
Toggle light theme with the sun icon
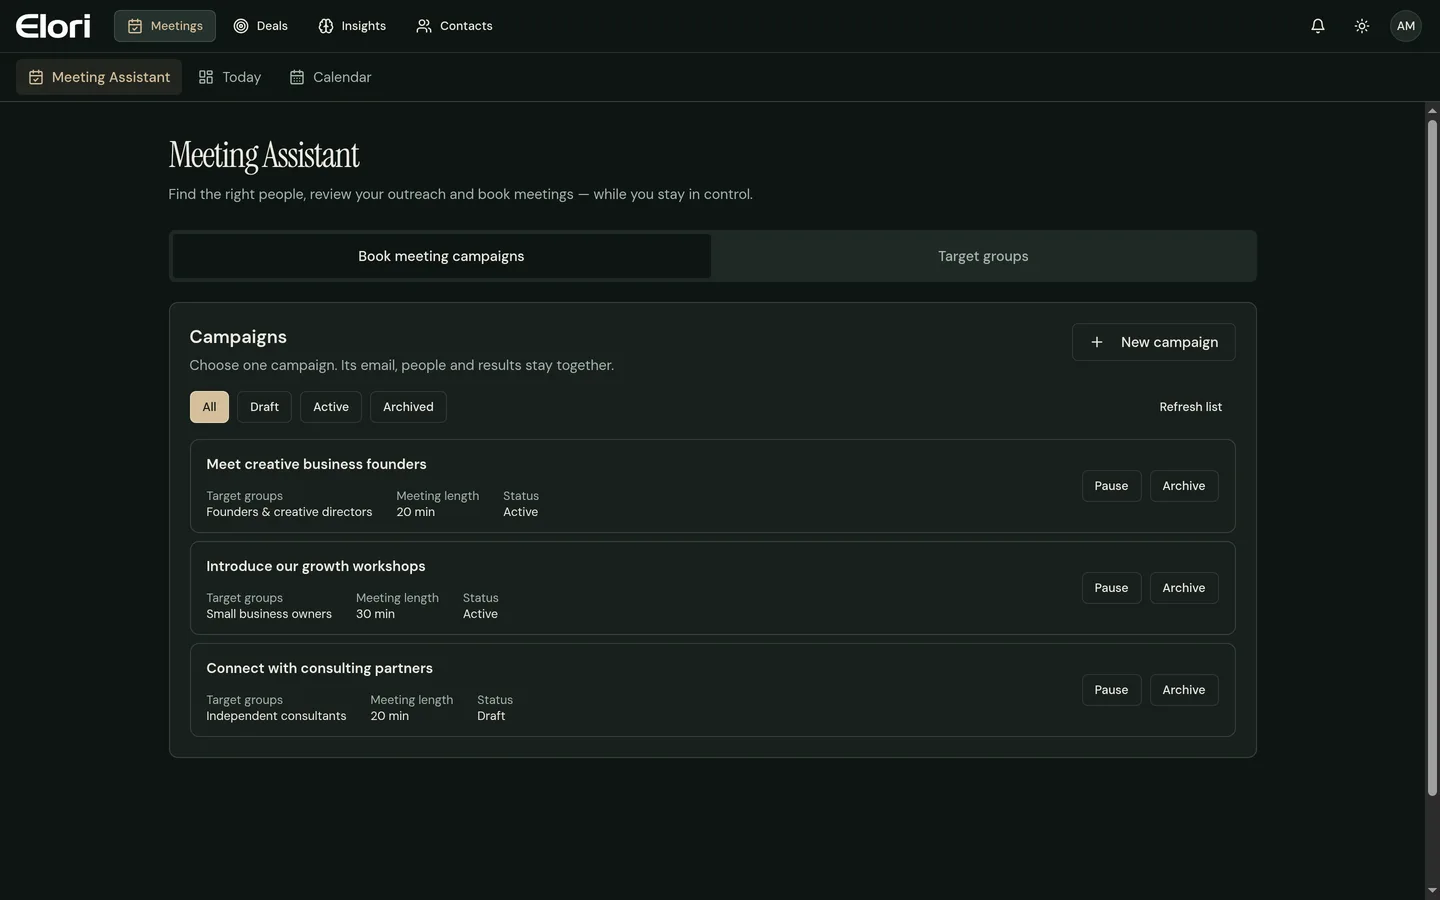pyautogui.click(x=1362, y=26)
